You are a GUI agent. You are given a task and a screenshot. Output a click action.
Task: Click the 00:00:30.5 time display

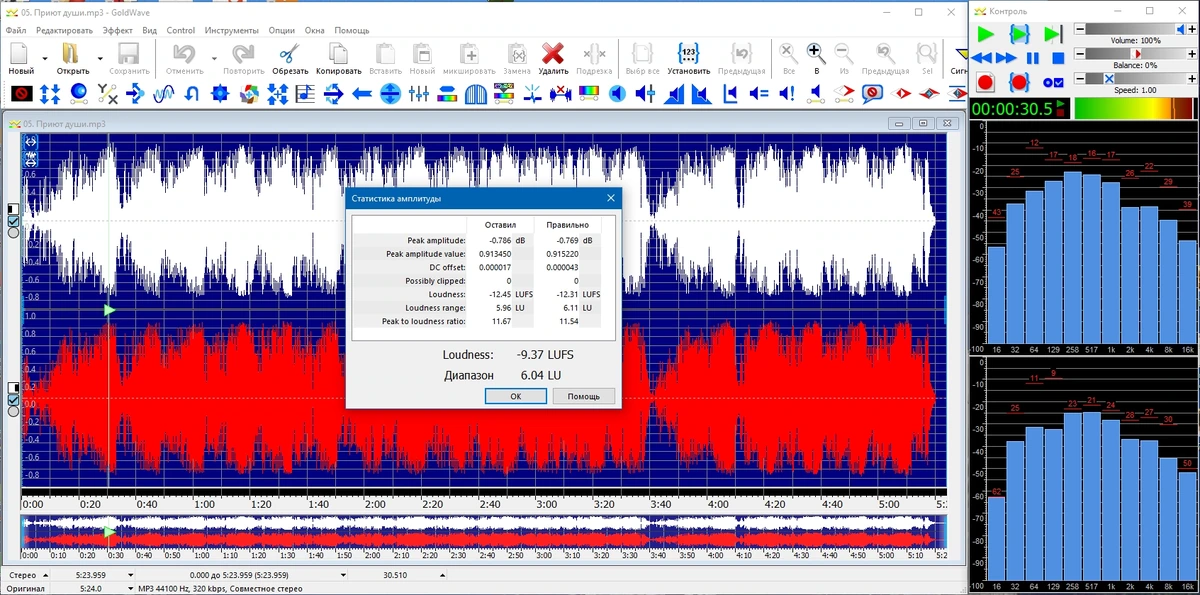(1012, 108)
